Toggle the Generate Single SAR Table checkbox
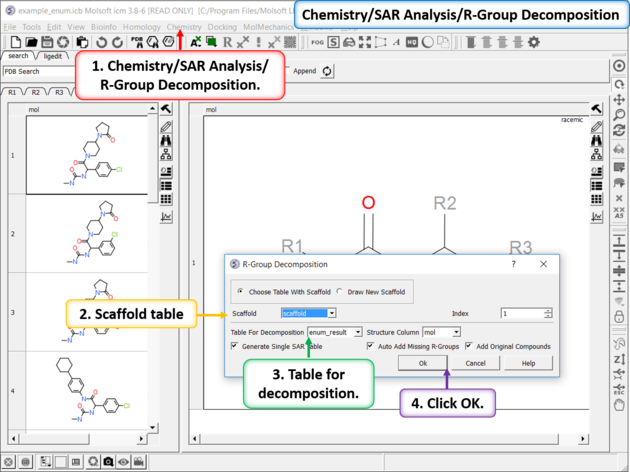The image size is (630, 472). coord(235,346)
